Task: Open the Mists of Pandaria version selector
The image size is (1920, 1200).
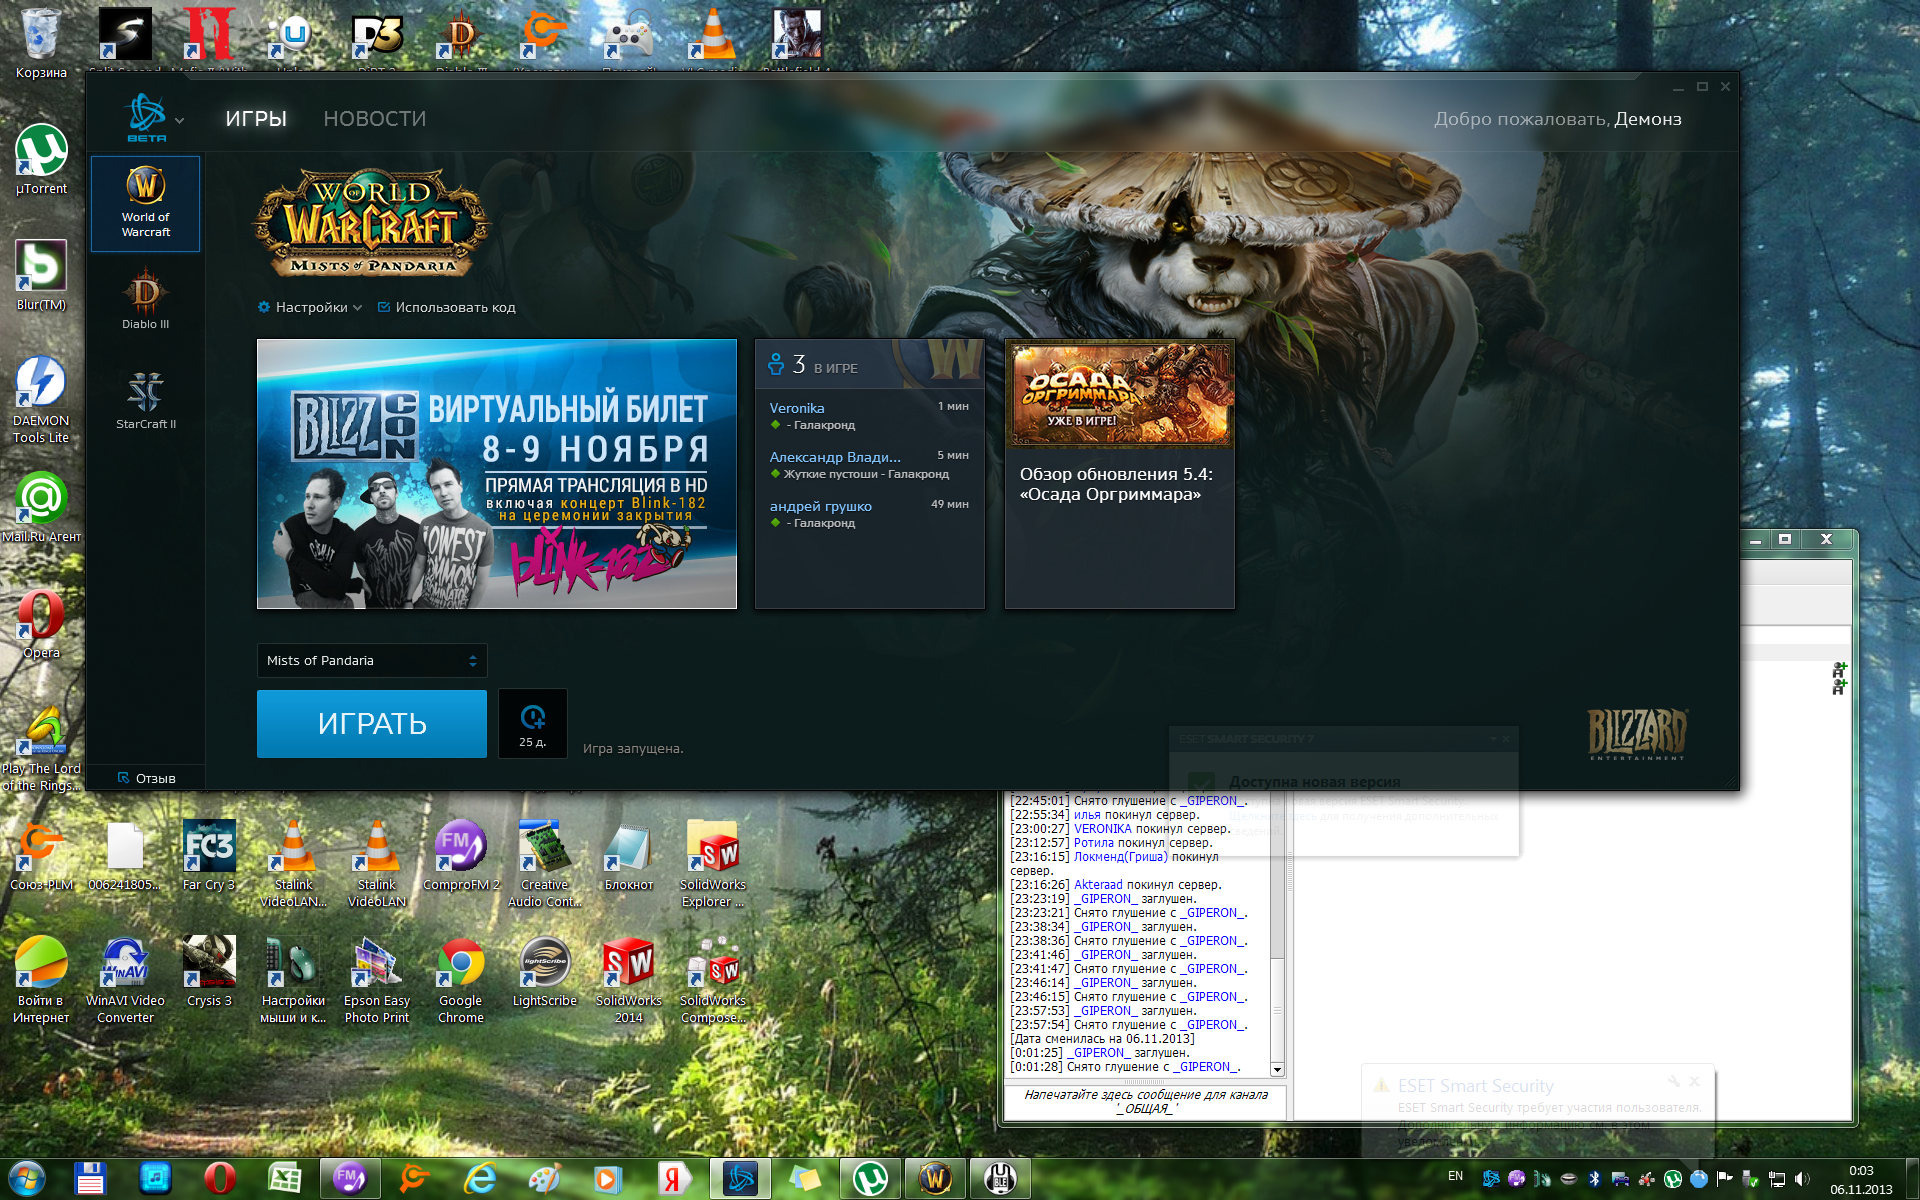Action: click(x=372, y=660)
